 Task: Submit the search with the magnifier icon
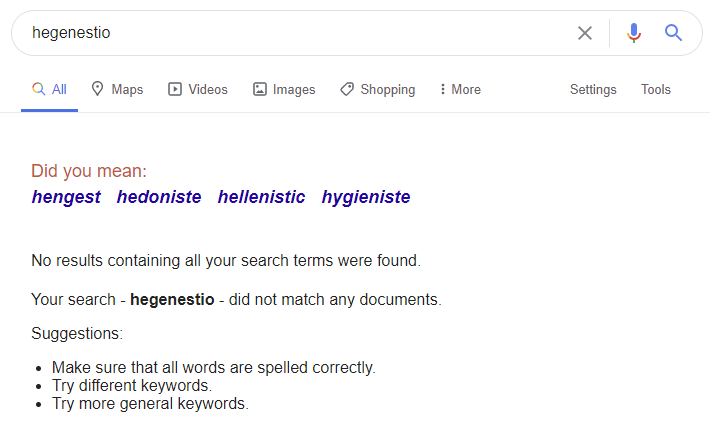(673, 33)
